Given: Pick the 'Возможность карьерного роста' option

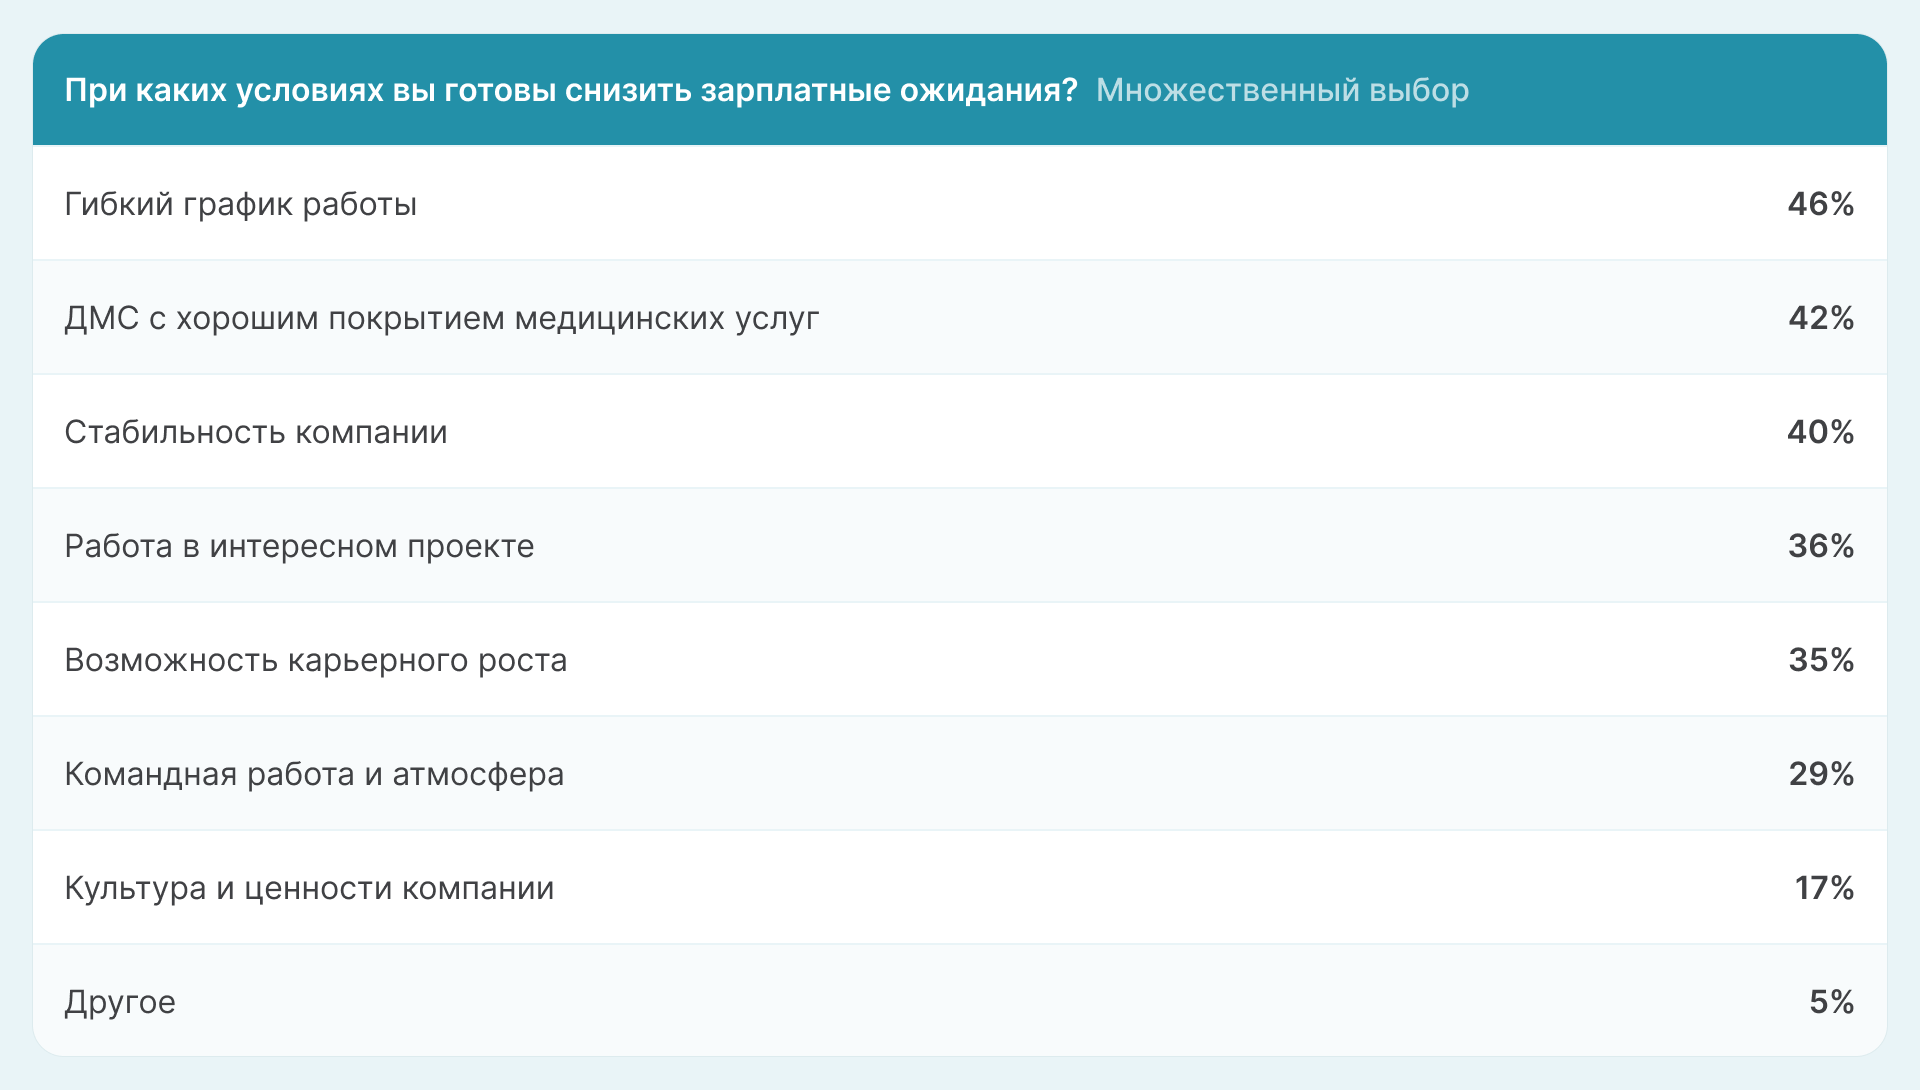Looking at the screenshot, I should click(316, 660).
